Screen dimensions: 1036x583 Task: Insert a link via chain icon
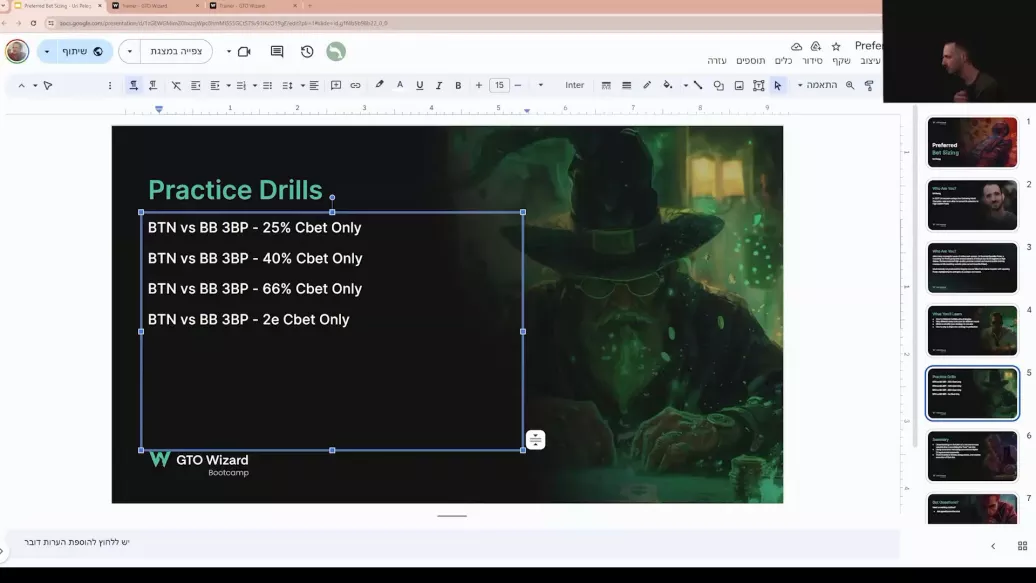point(355,85)
